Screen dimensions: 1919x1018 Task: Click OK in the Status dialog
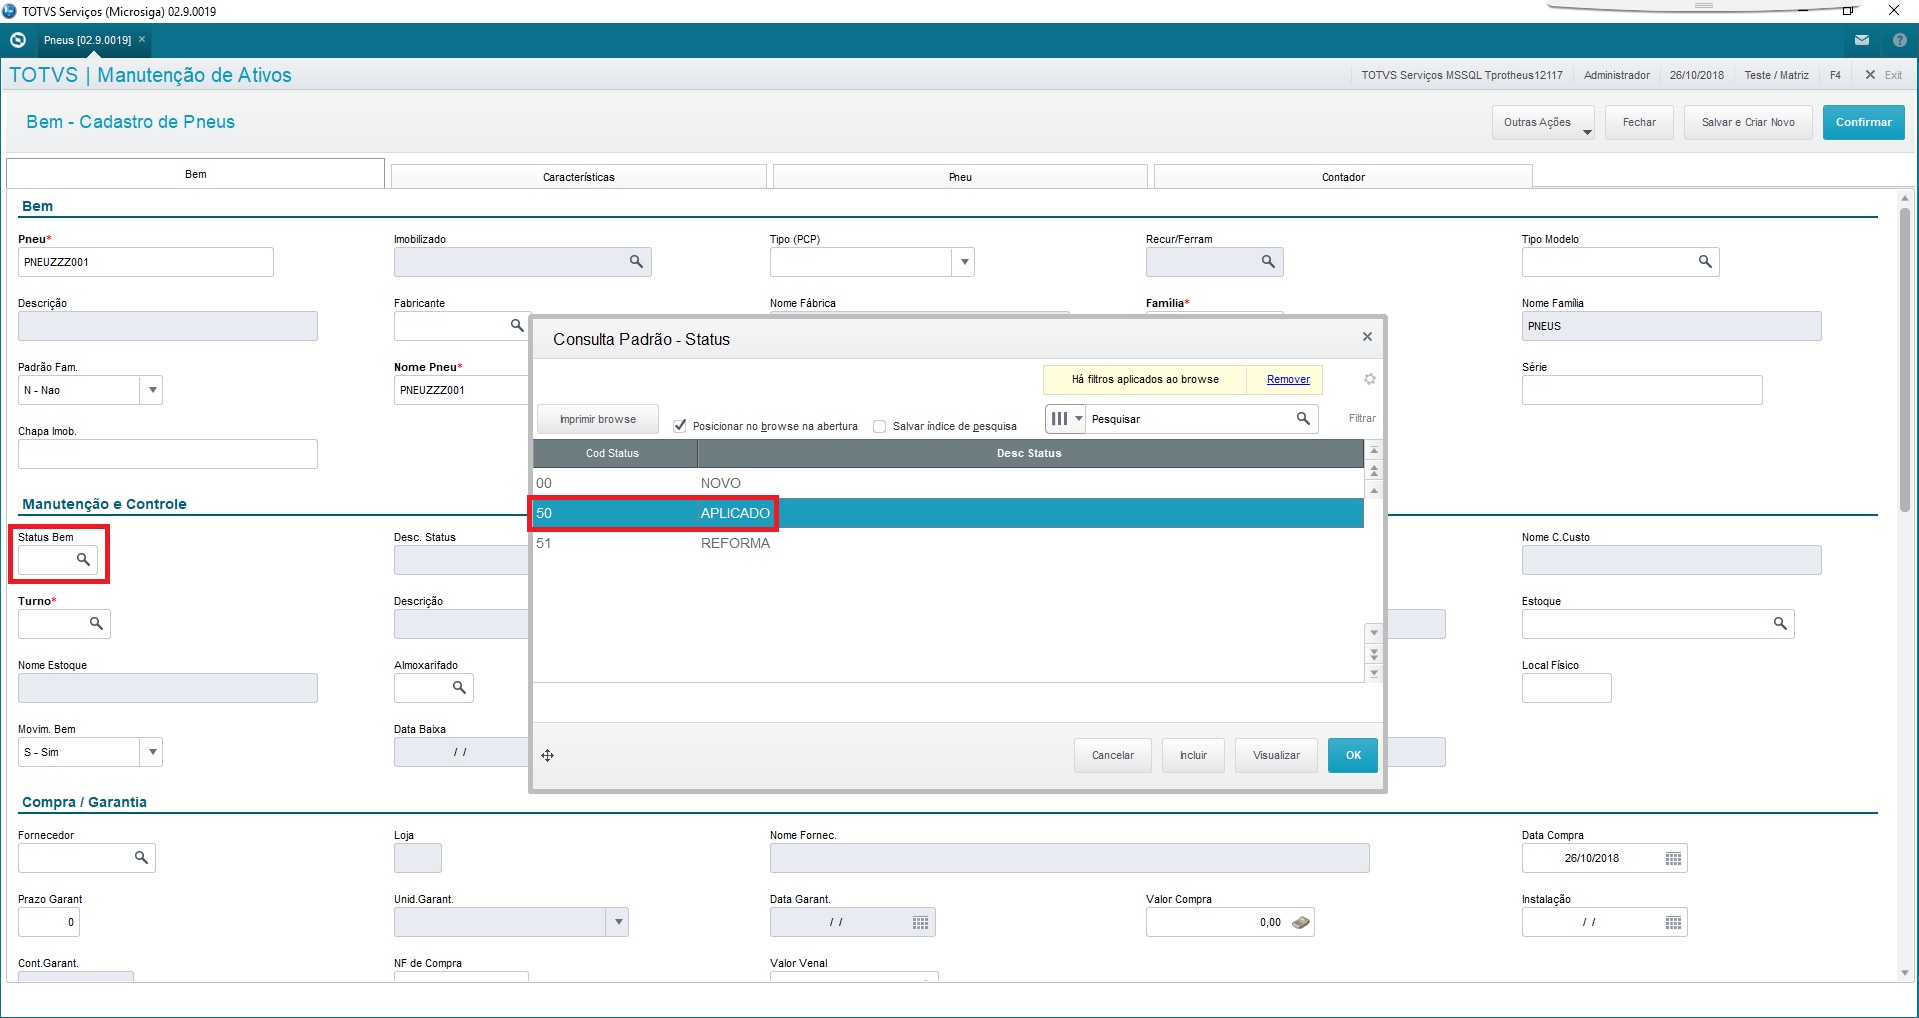[x=1353, y=756]
